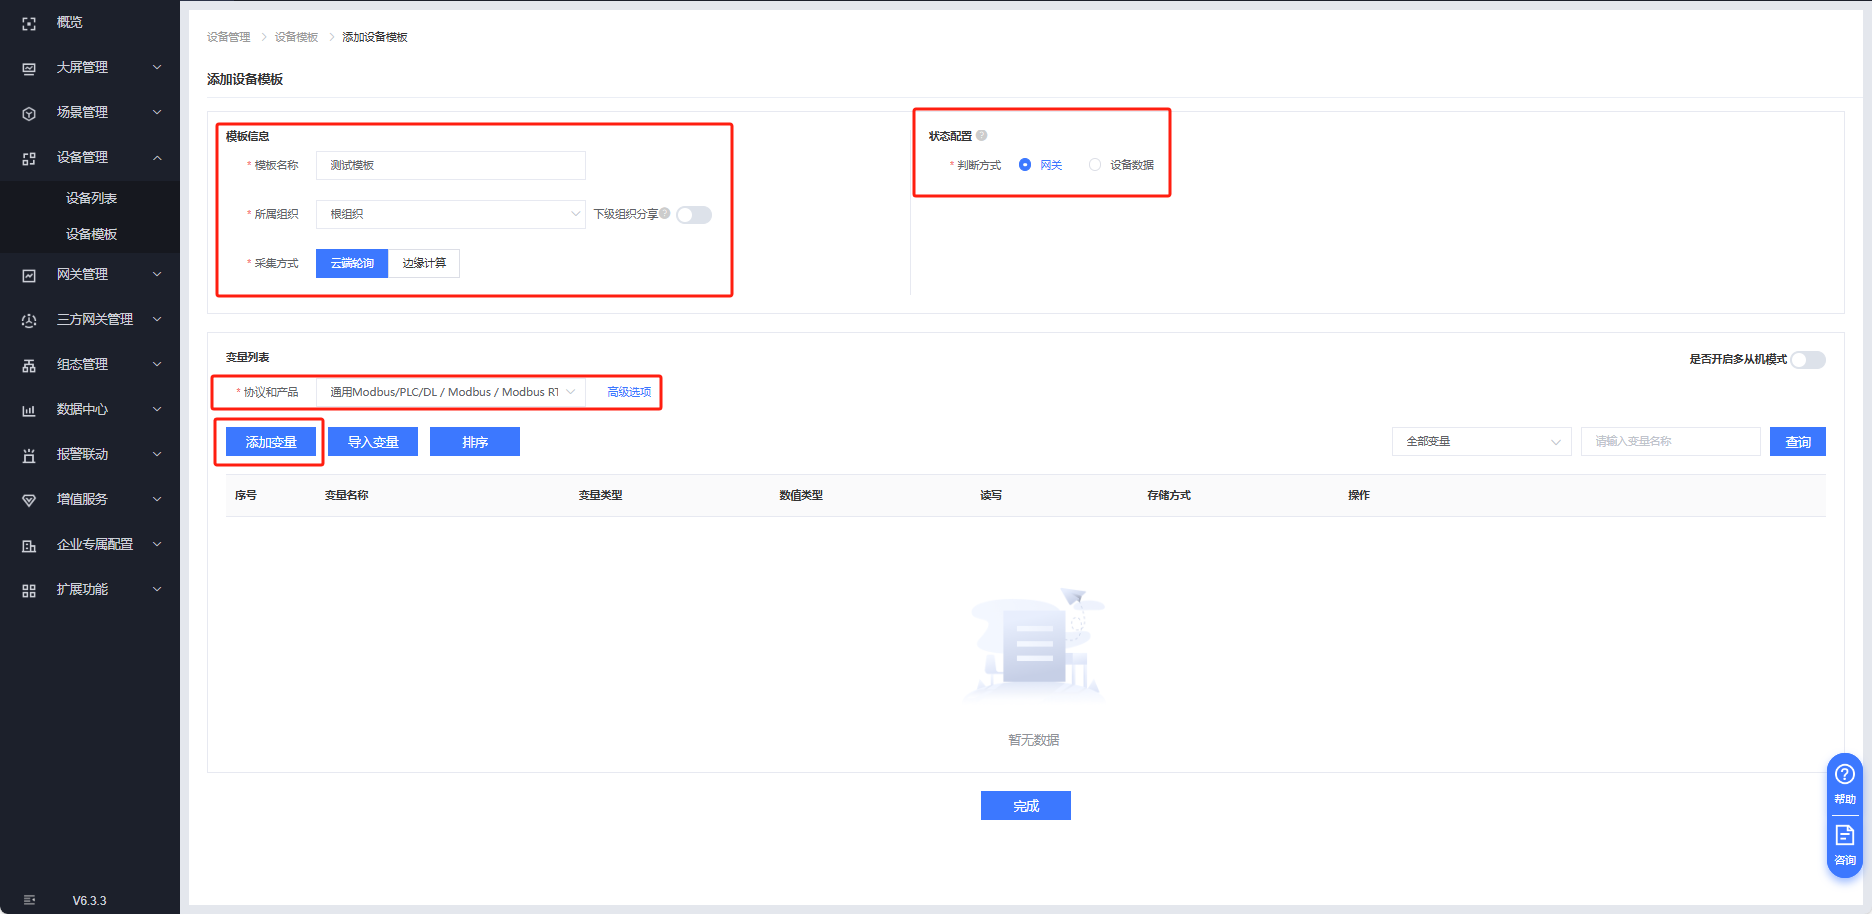Click the 添加变量 button
The width and height of the screenshot is (1872, 914).
271,442
